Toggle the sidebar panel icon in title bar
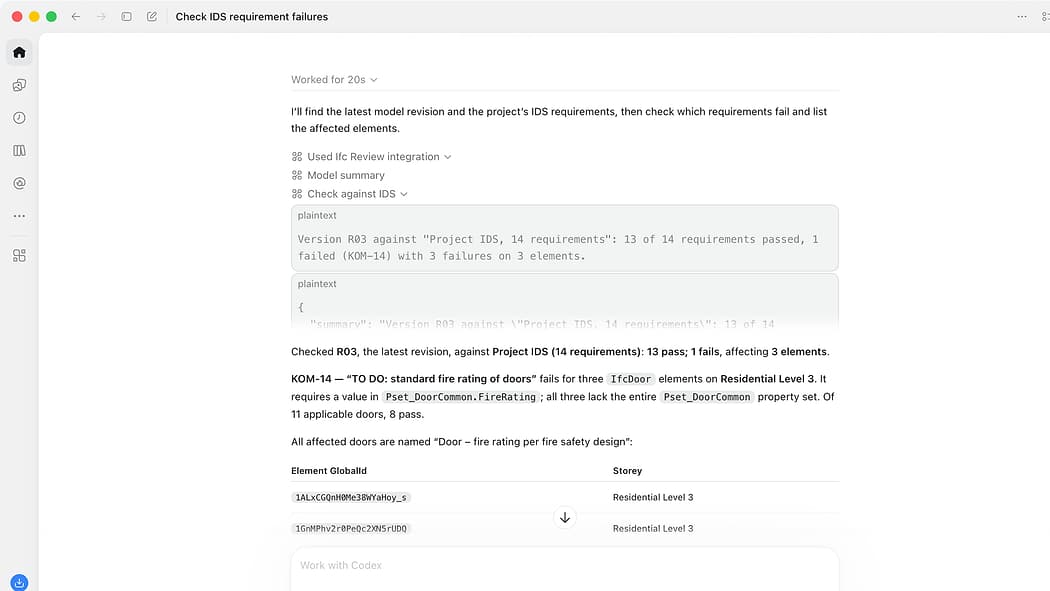 click(x=127, y=17)
